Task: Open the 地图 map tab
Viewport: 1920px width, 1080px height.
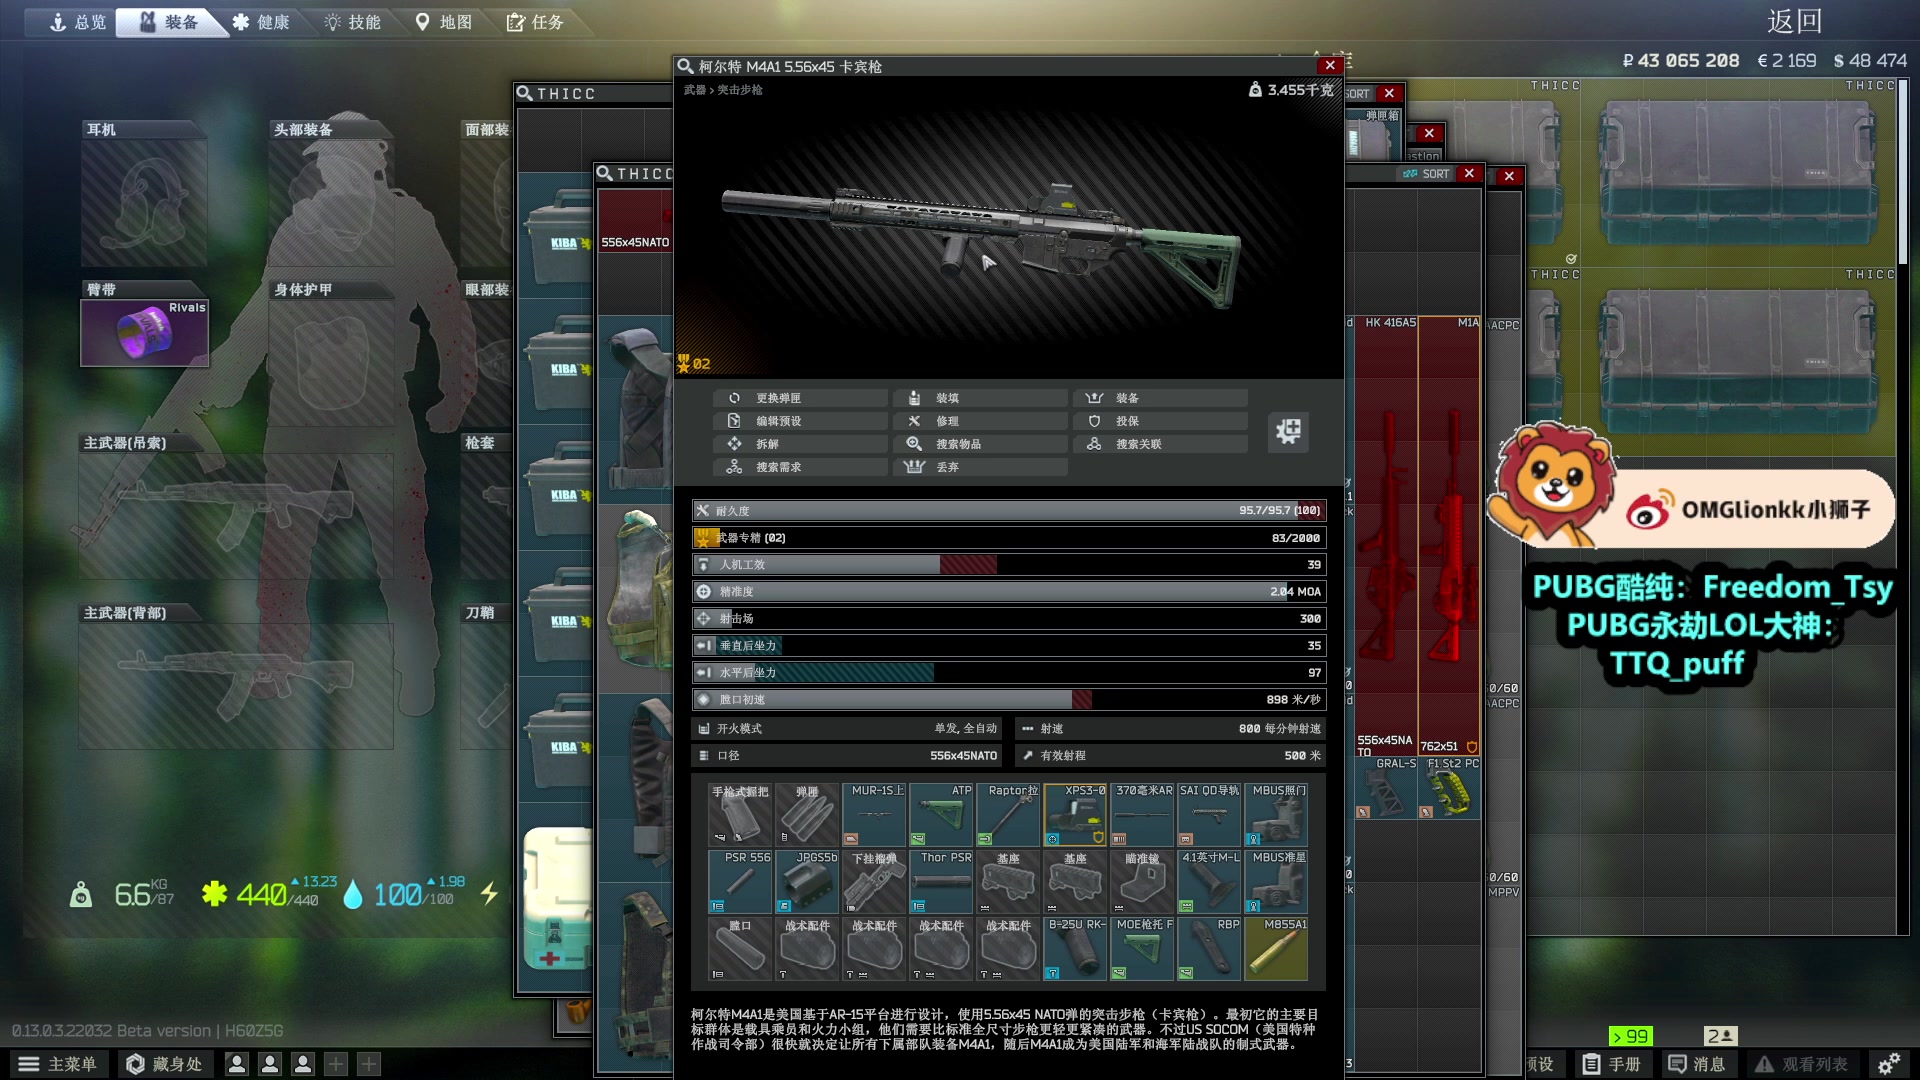Action: click(443, 22)
